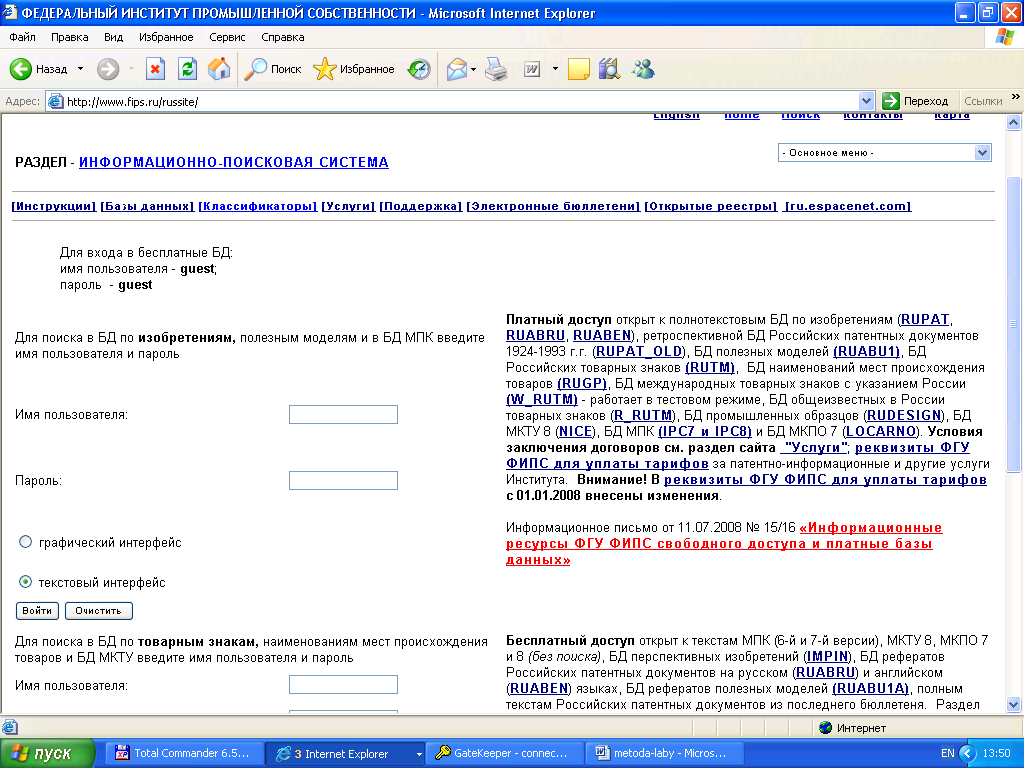Image resolution: width=1024 pixels, height=768 pixels.
Task: Click the Back (Назад) arrow icon
Action: 20,69
